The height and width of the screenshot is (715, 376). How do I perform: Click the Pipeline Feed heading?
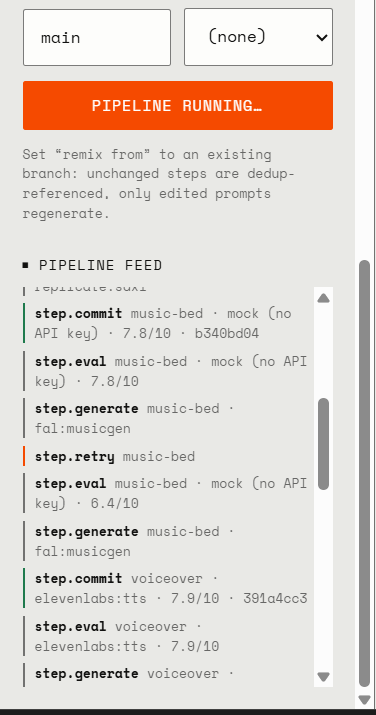point(100,265)
